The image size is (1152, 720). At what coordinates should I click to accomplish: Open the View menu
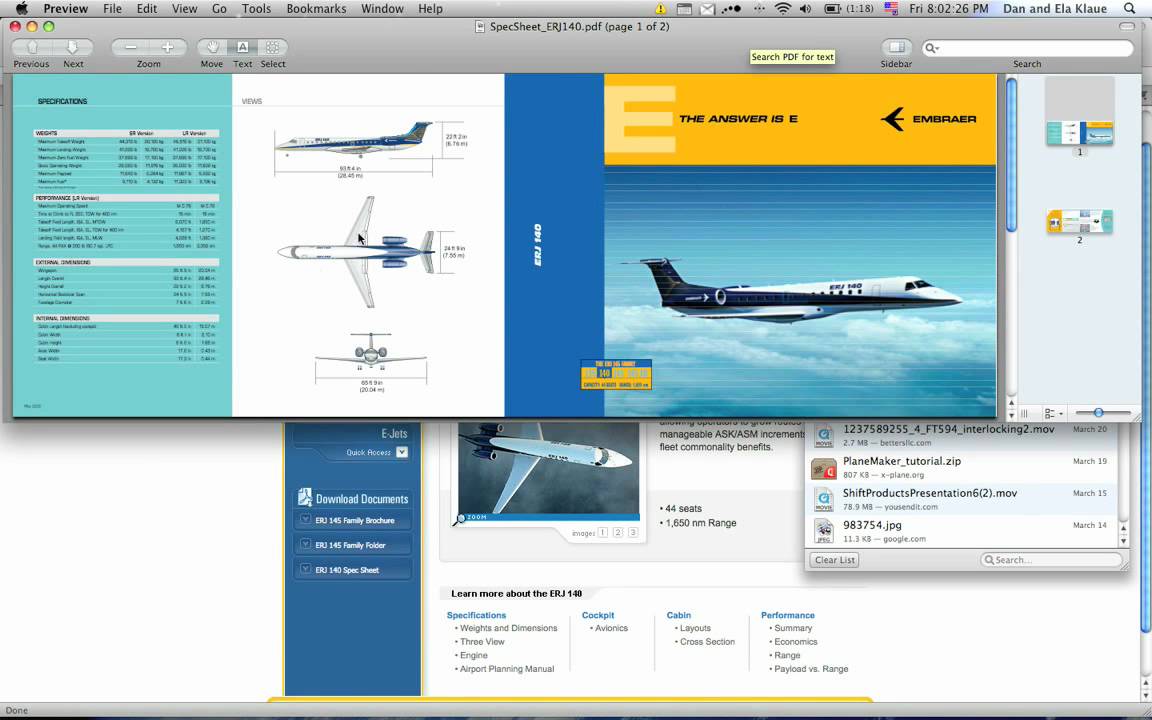click(x=184, y=9)
